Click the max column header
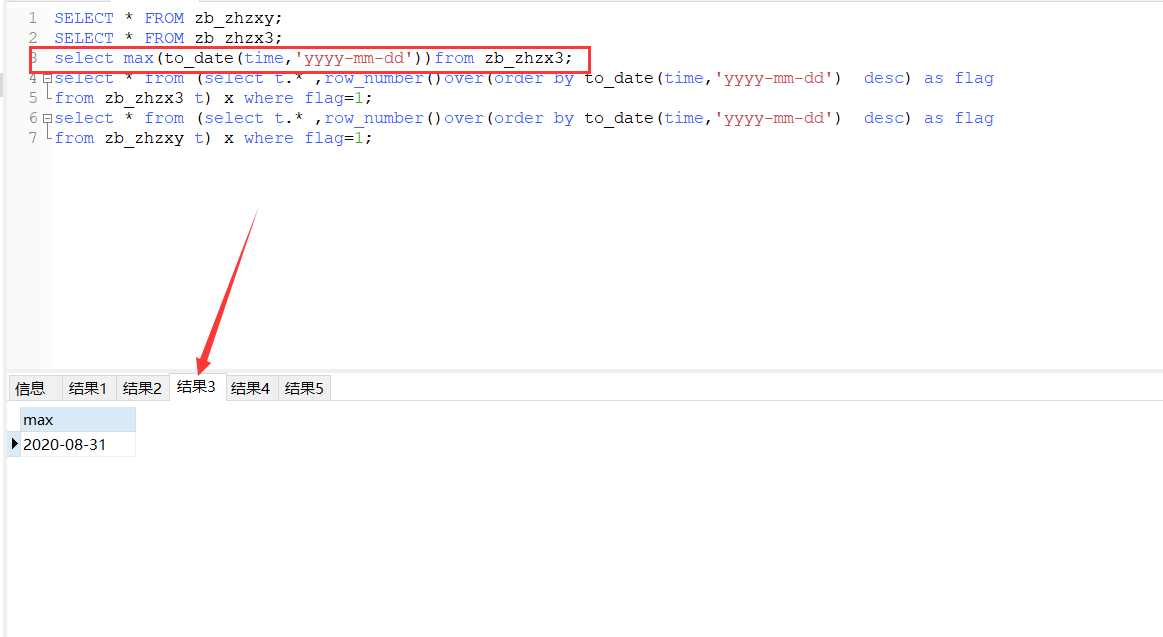The width and height of the screenshot is (1163, 637). [x=77, y=420]
